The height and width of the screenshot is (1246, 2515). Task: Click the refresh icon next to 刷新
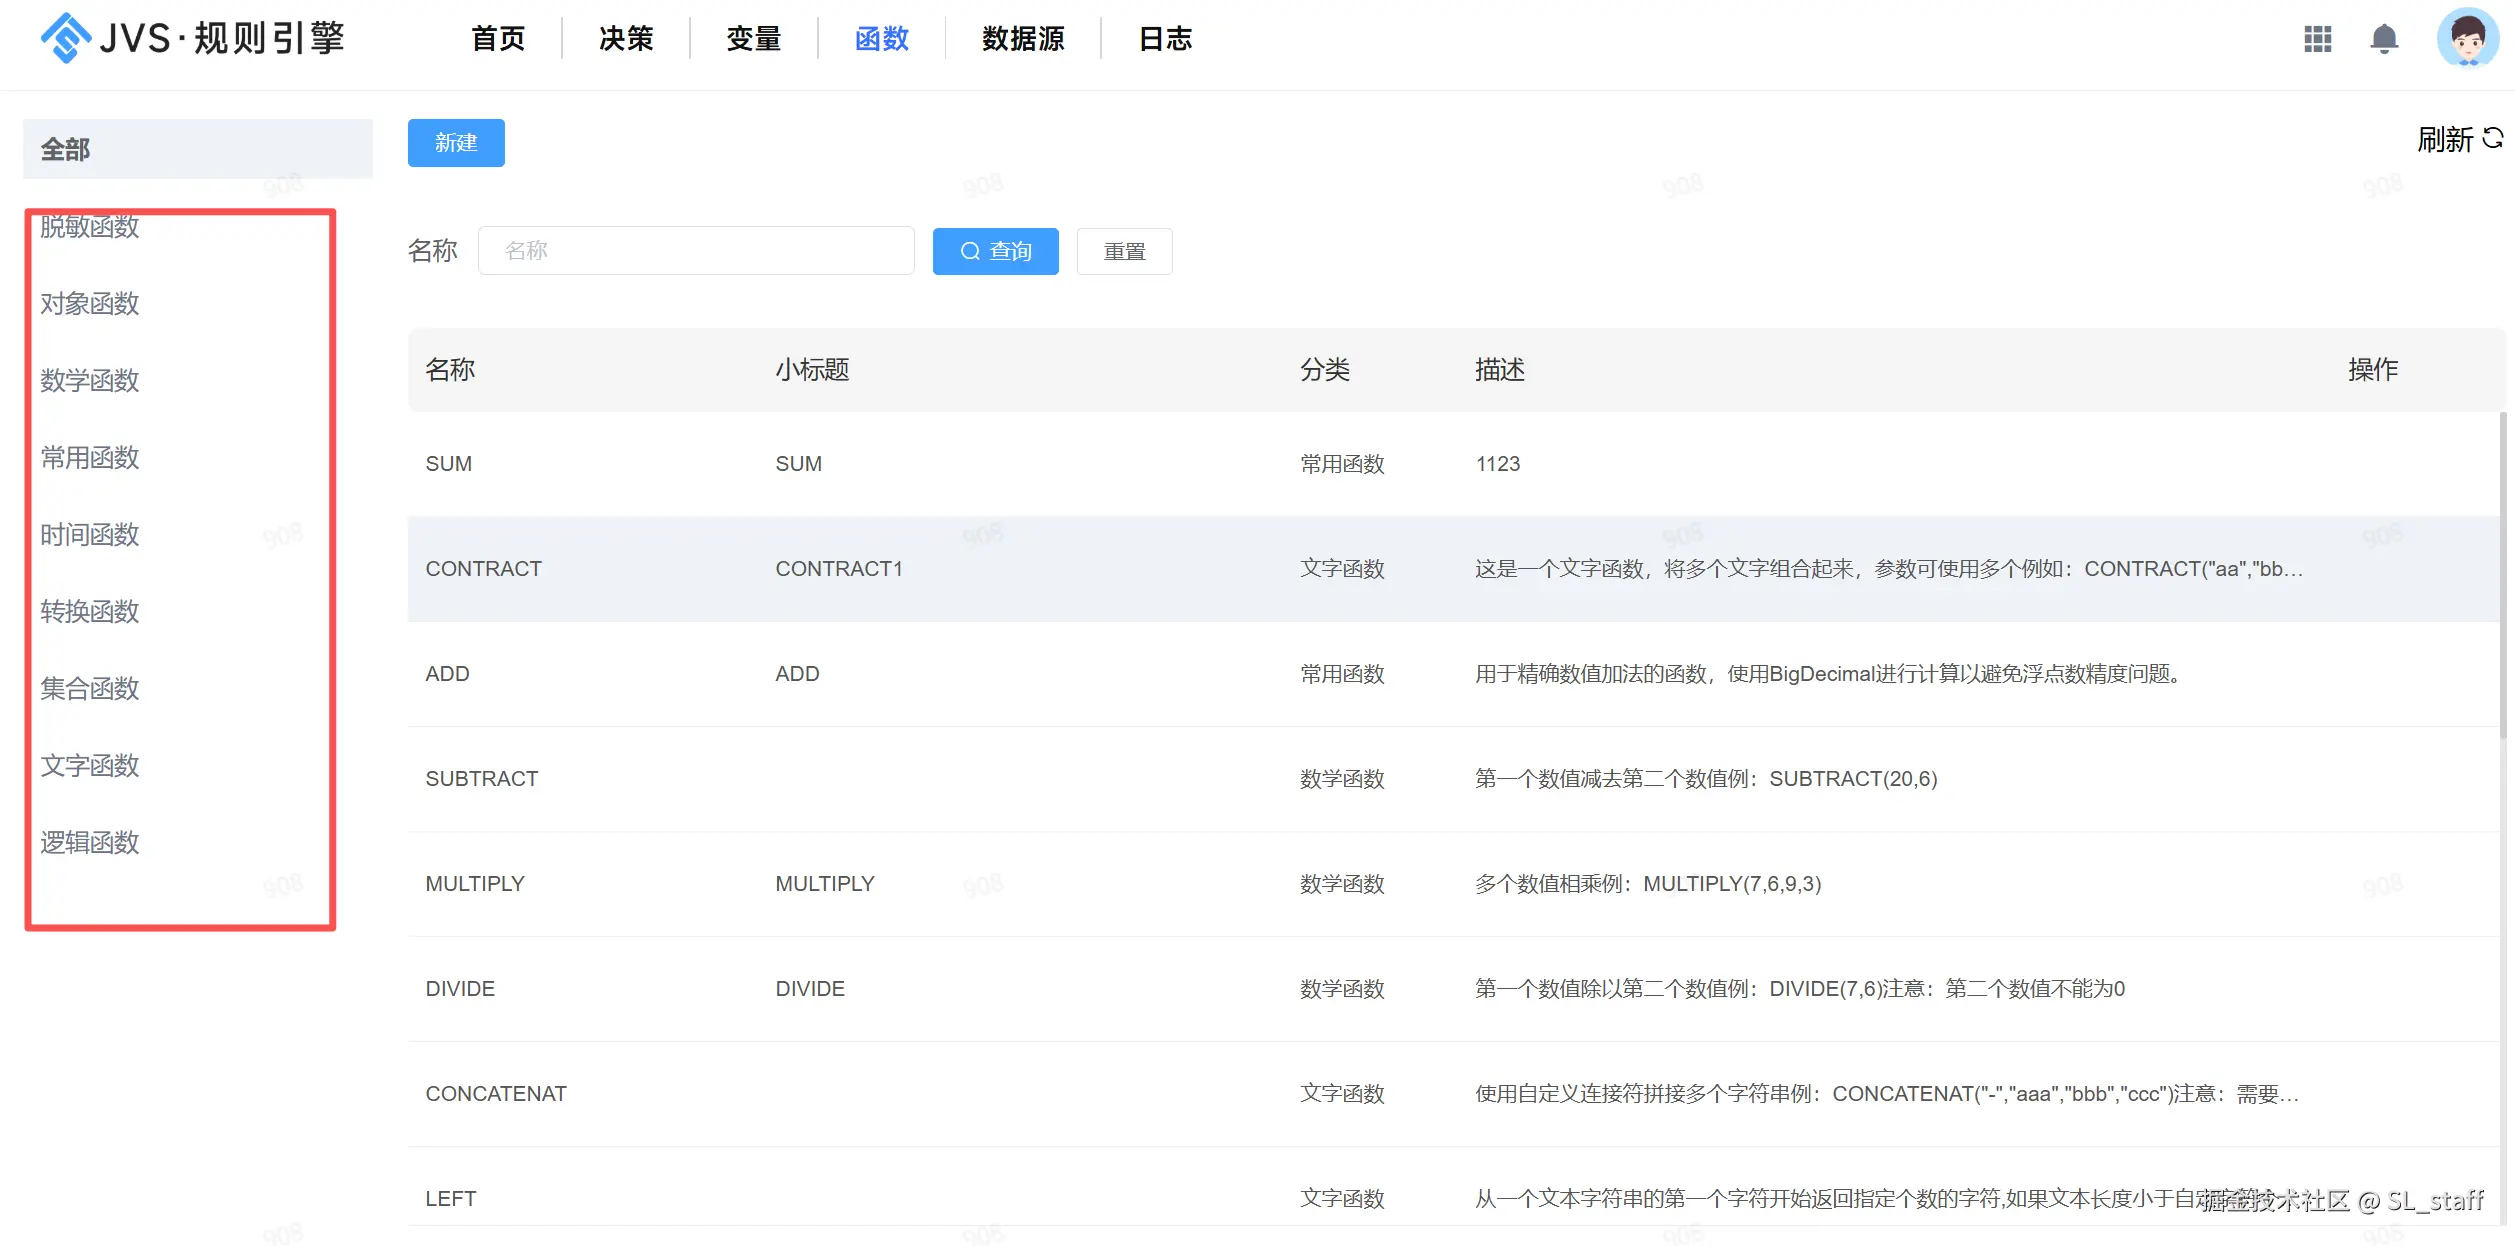coord(2493,138)
